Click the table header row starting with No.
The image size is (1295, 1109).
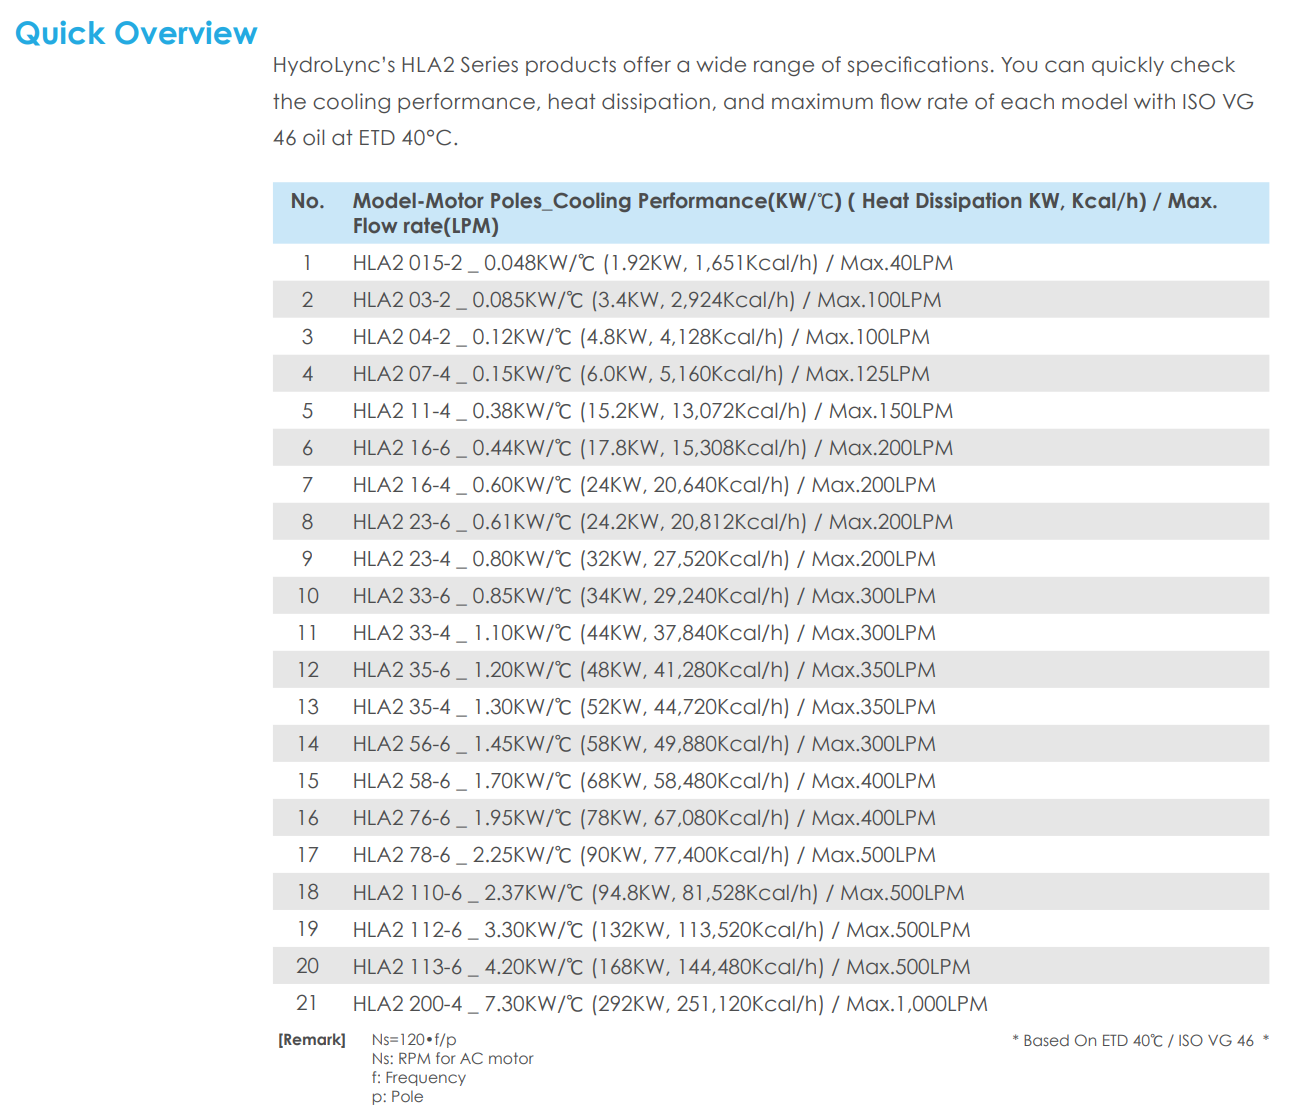coord(770,213)
